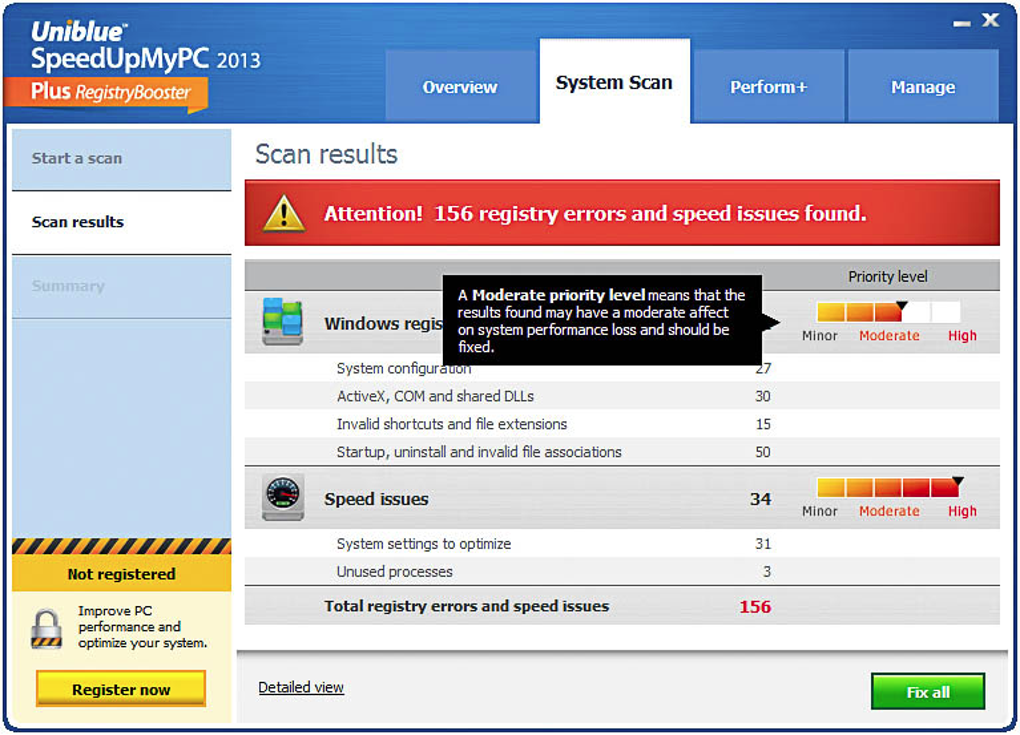Select Invalid shortcuts and file extensions row
Image resolution: width=1020 pixels, height=735 pixels.
tap(622, 424)
